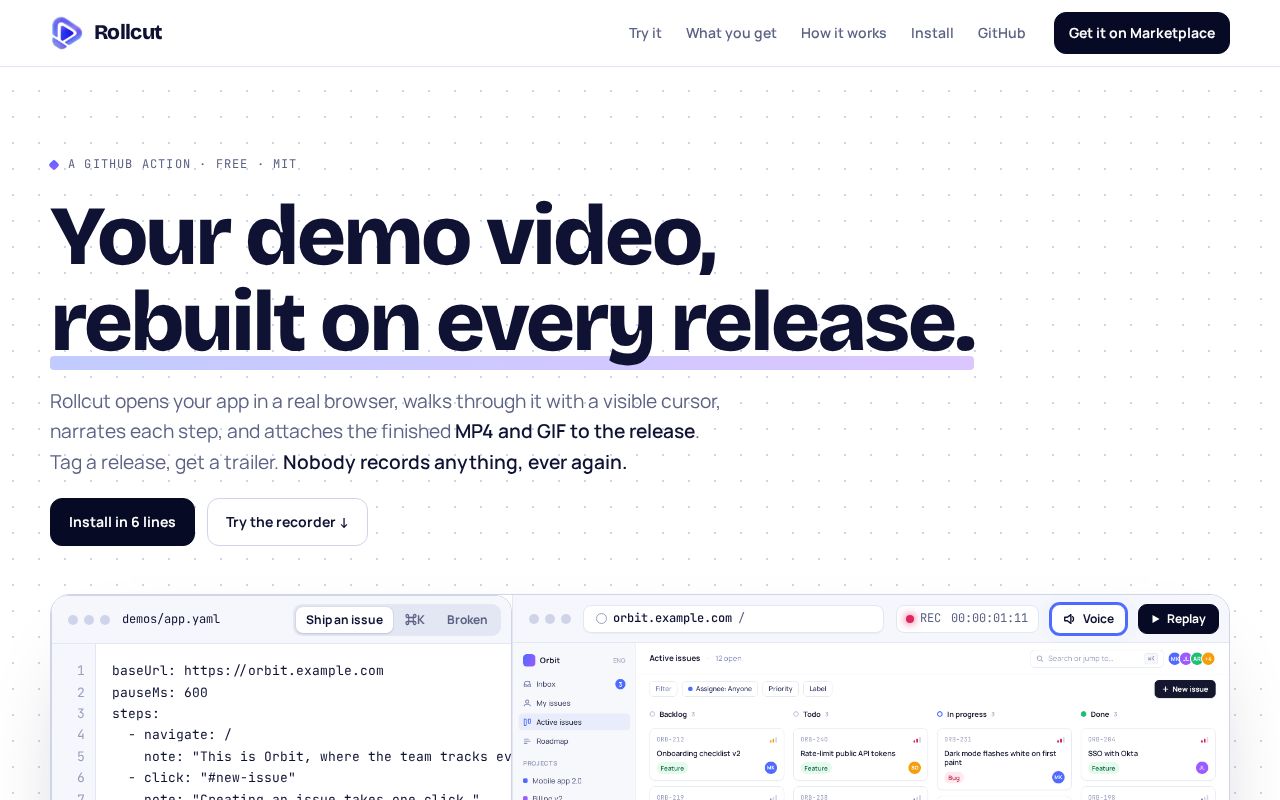The width and height of the screenshot is (1280, 800).
Task: Click Try the recorder button
Action: (x=287, y=522)
